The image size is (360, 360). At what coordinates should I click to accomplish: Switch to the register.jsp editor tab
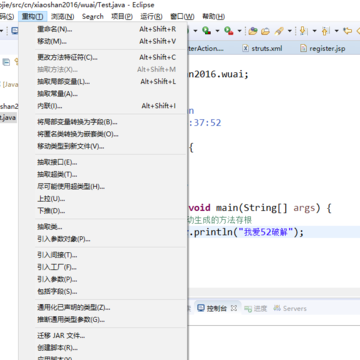pos(323,48)
